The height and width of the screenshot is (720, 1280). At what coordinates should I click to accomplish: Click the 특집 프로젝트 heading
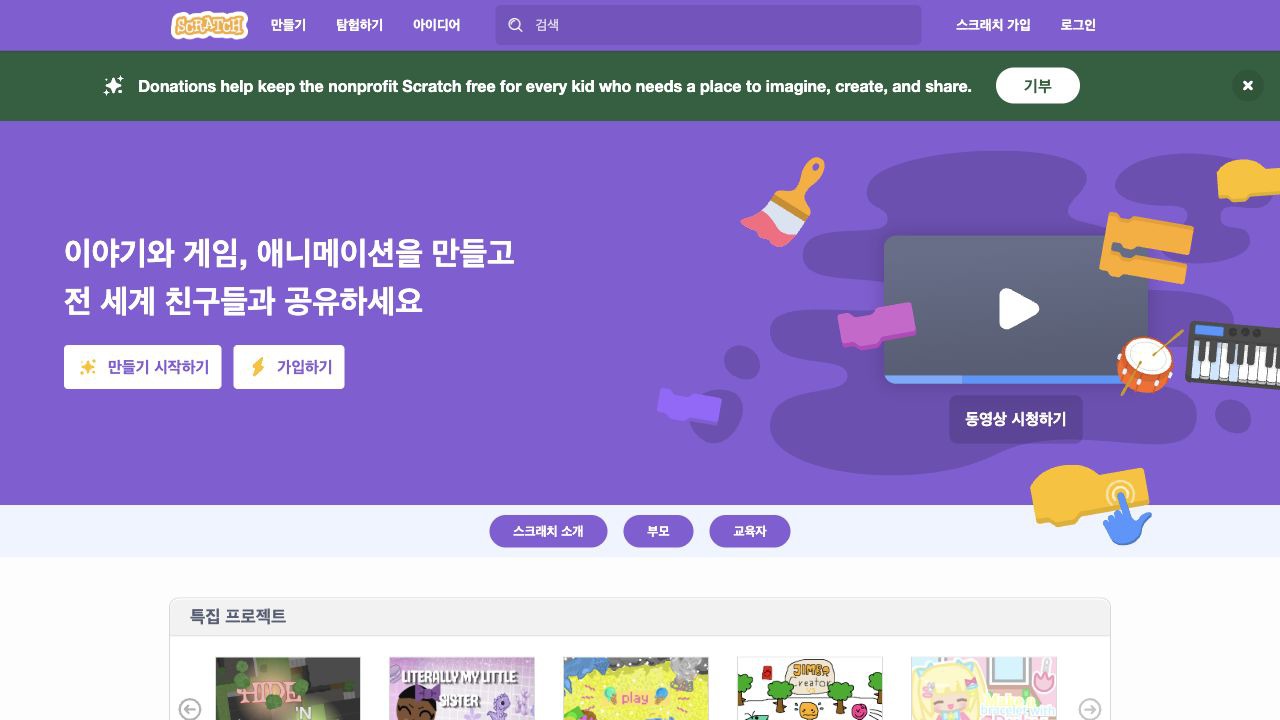[238, 616]
